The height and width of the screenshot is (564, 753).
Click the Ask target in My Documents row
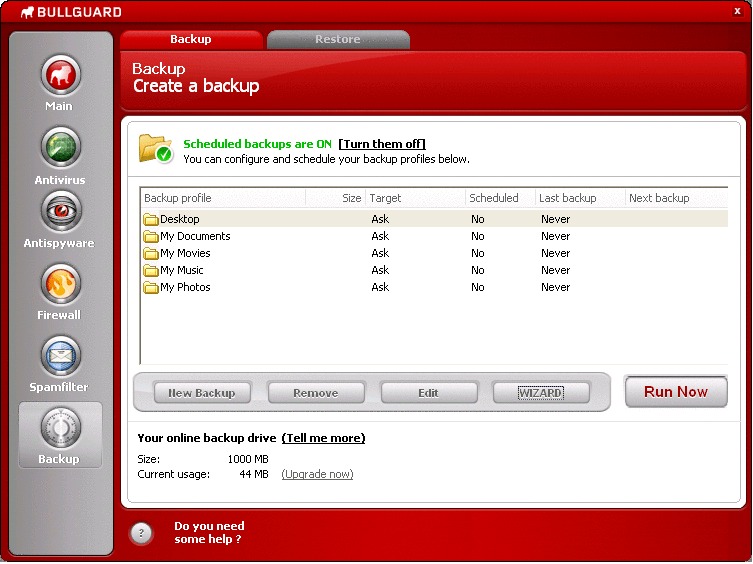pyautogui.click(x=380, y=236)
